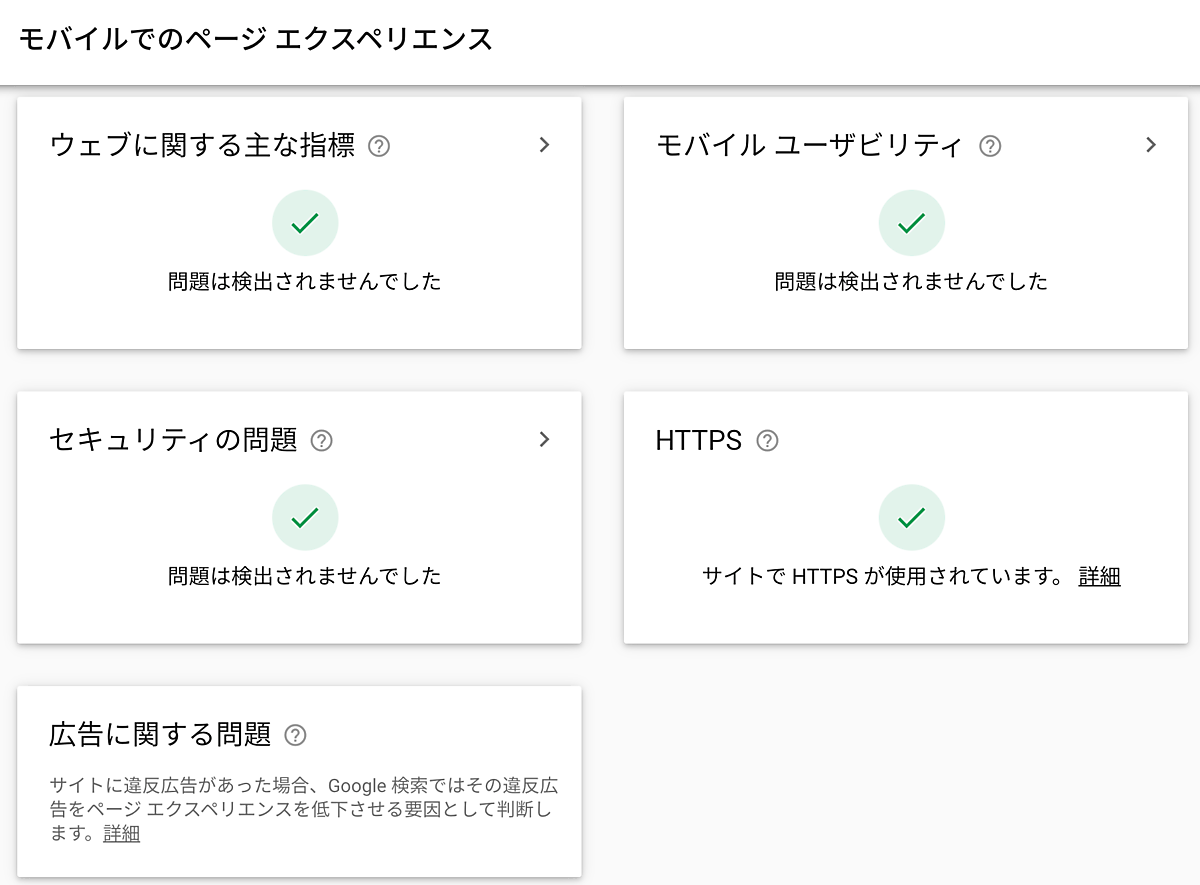Click green checkmark in ウェブに関する主な指標 card

305,224
